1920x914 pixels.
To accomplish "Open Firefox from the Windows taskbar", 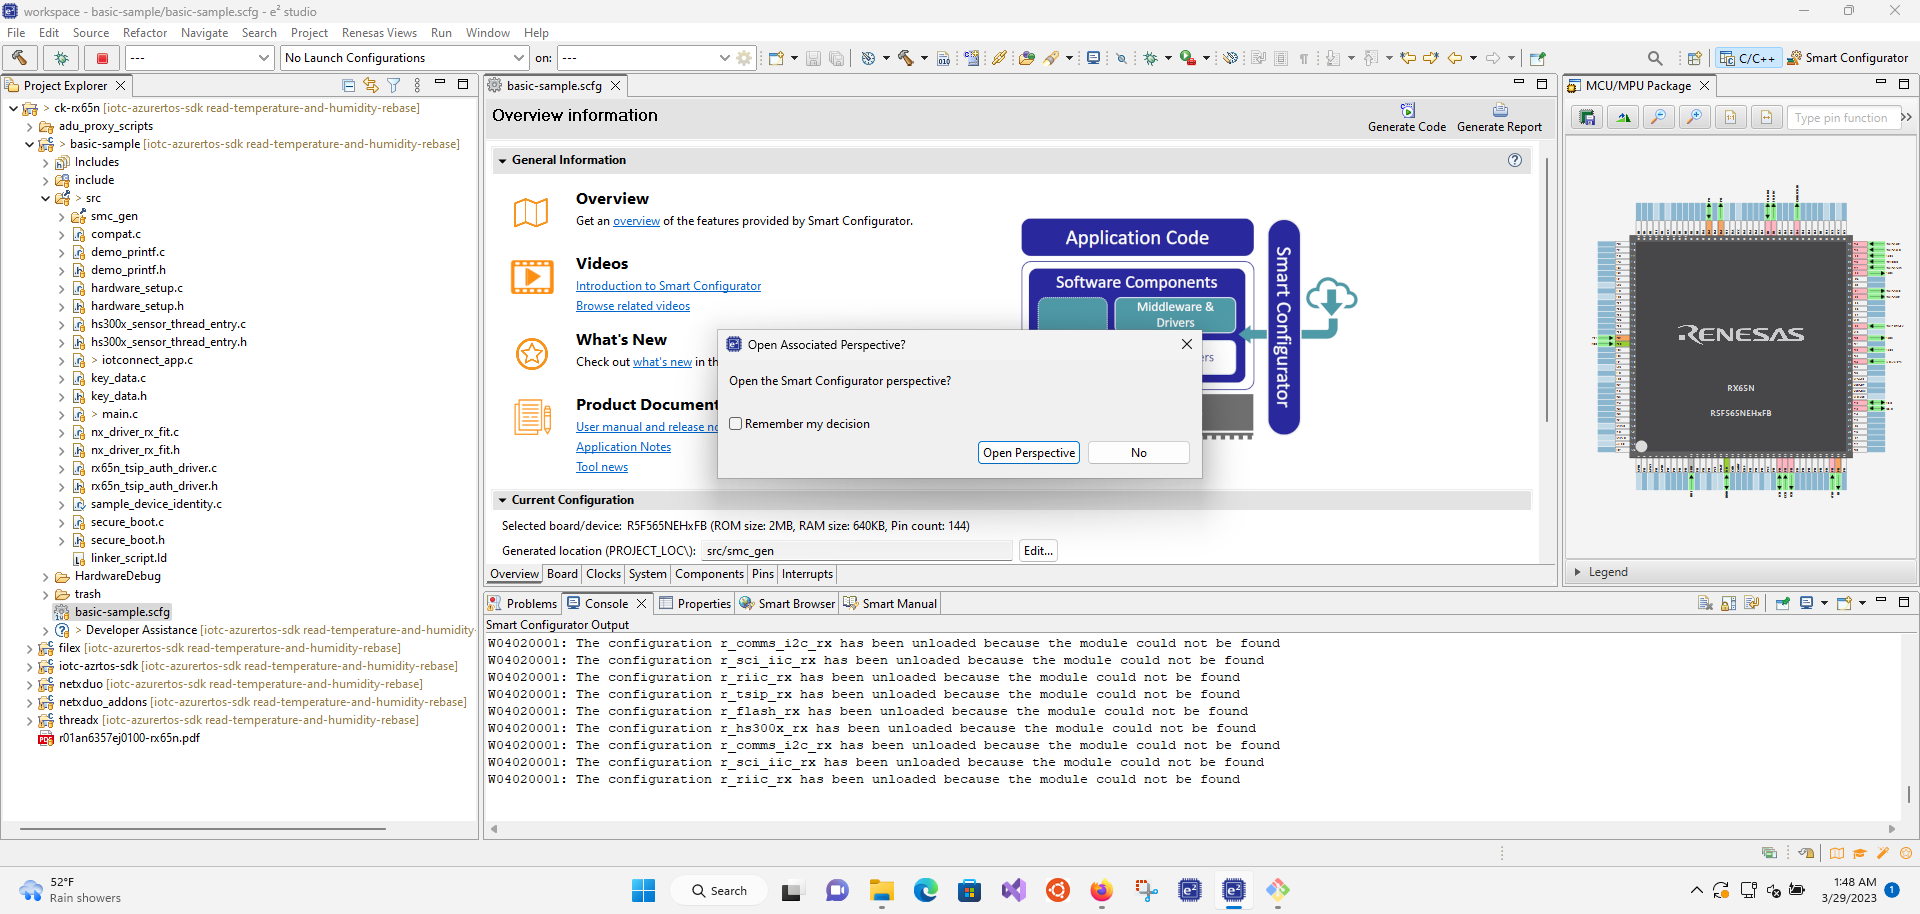I will [1101, 890].
